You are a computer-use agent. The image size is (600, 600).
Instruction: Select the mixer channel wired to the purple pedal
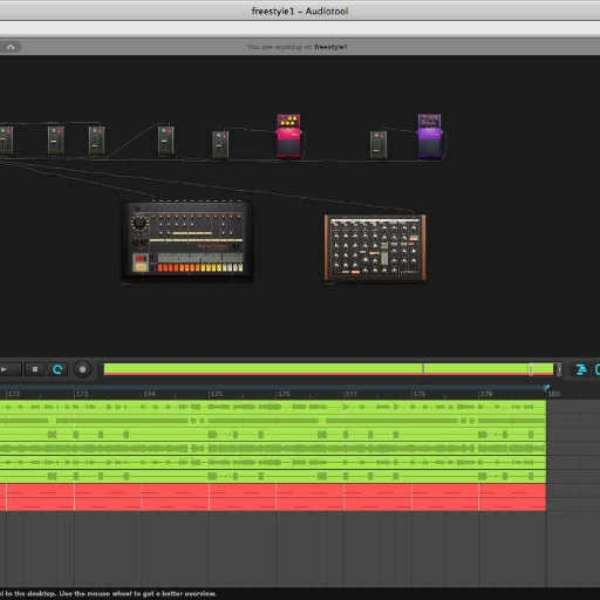click(x=378, y=145)
